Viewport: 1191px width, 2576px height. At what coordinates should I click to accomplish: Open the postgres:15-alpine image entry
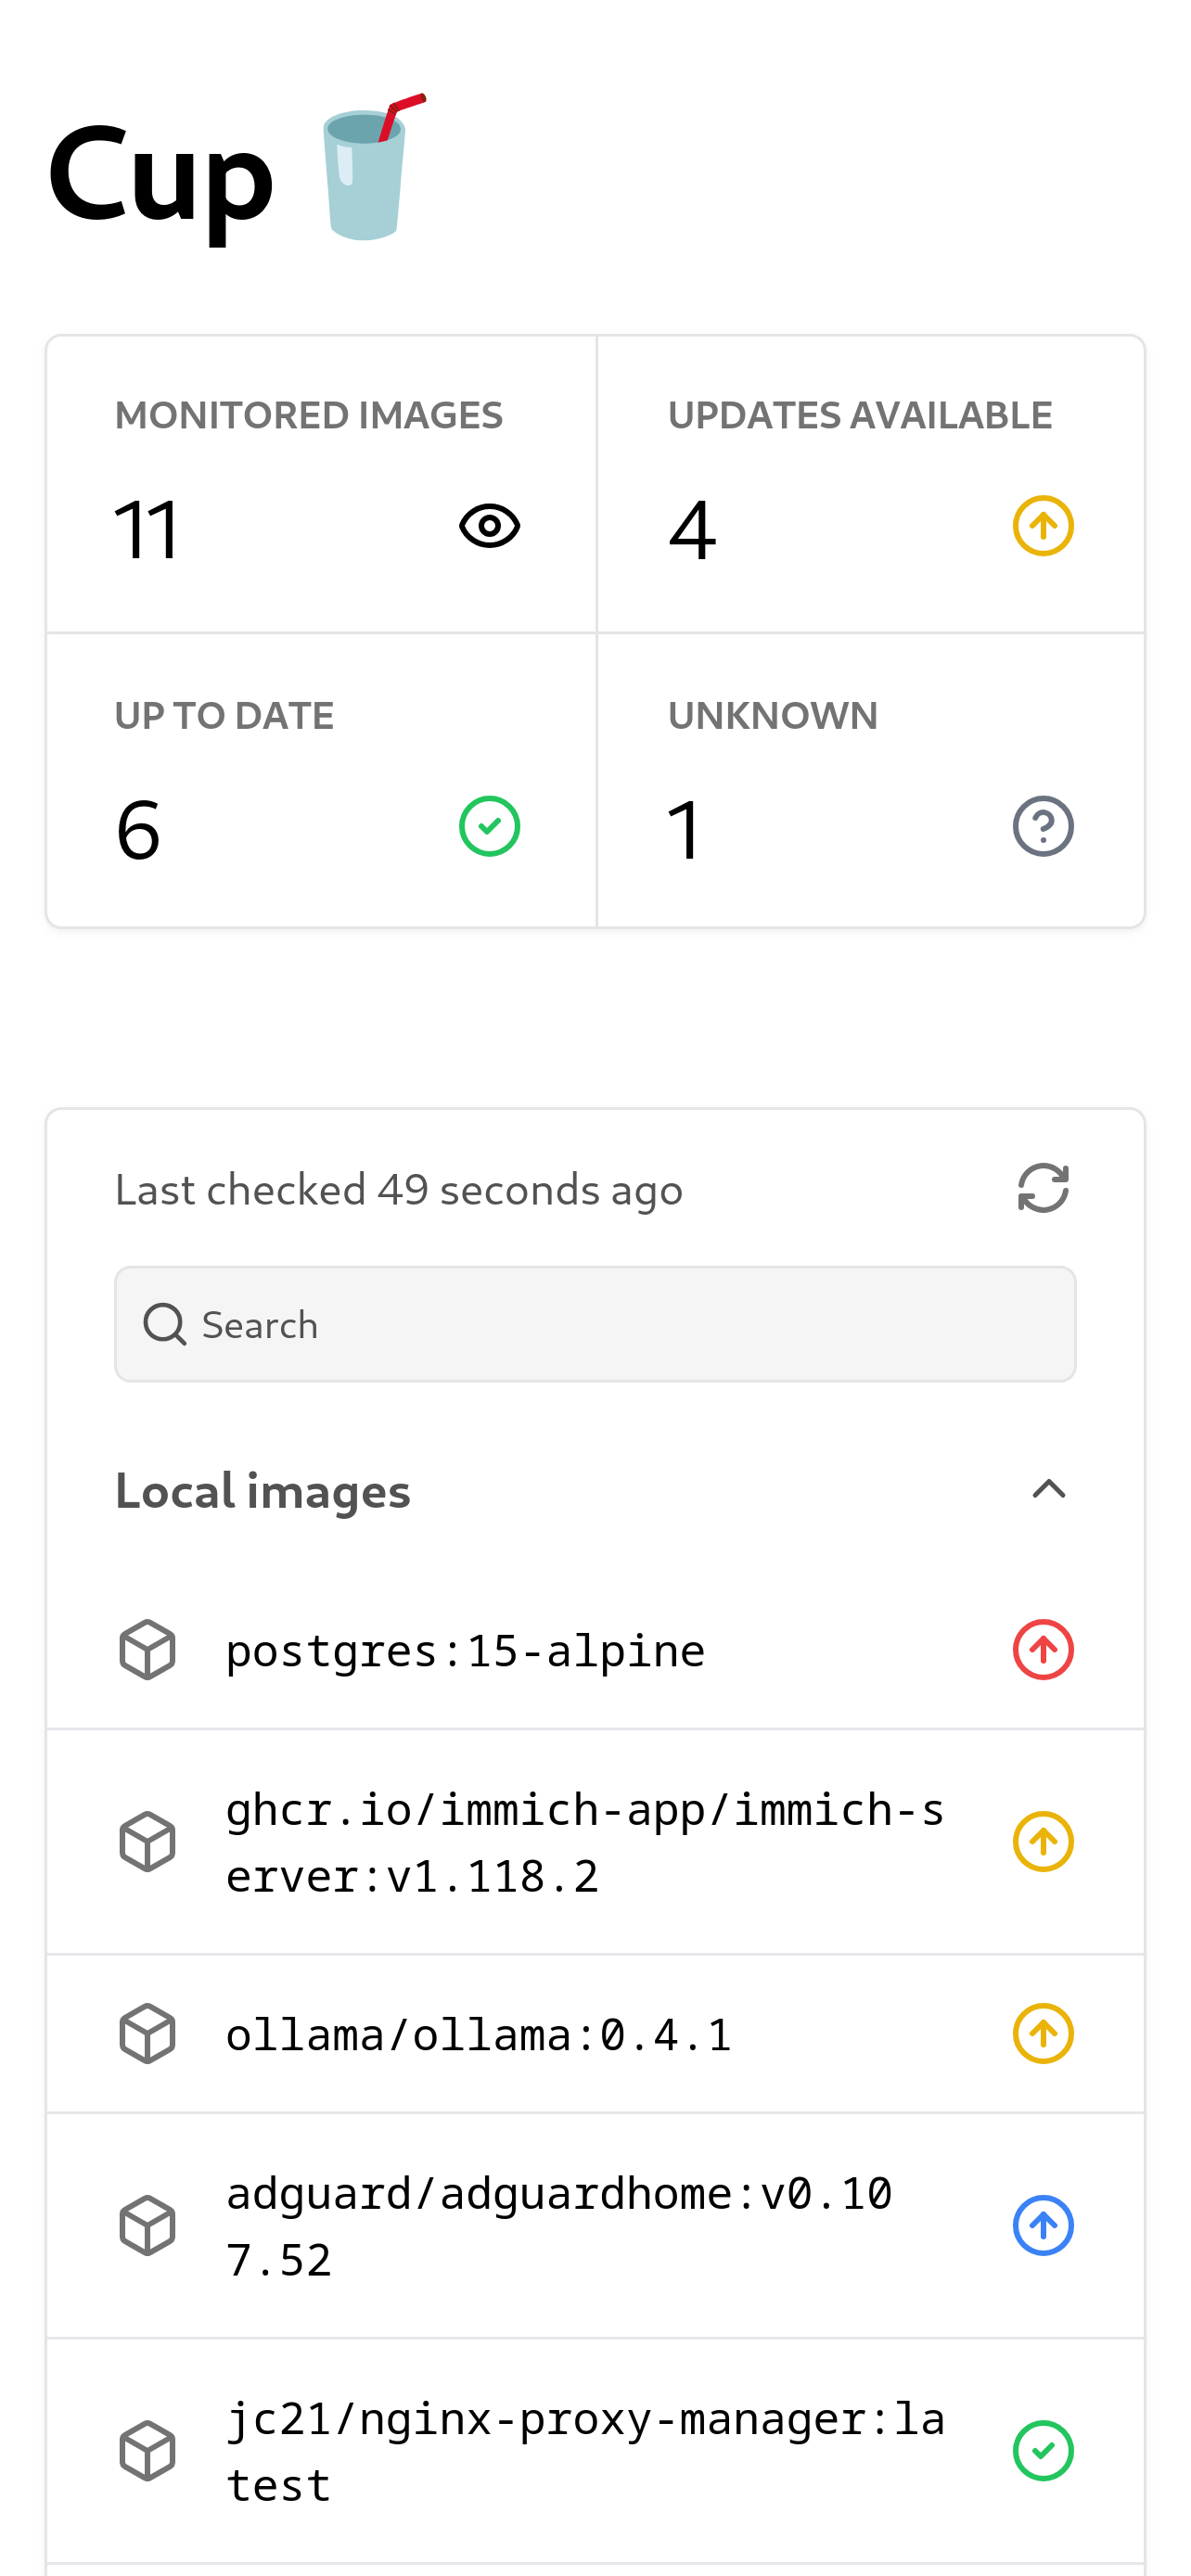pos(465,1651)
